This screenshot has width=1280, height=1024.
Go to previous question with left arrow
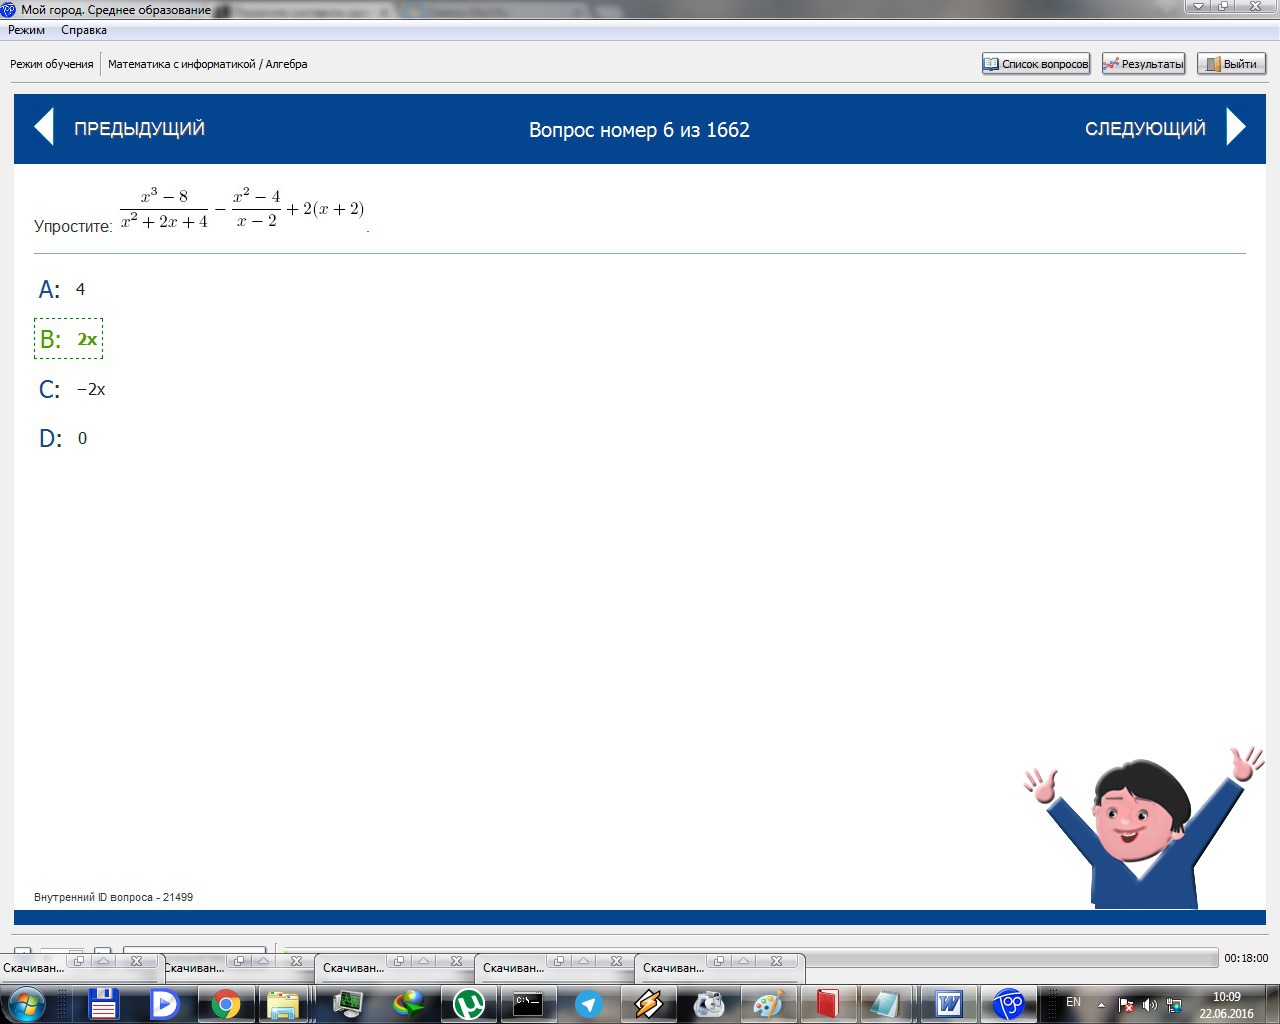click(x=43, y=128)
